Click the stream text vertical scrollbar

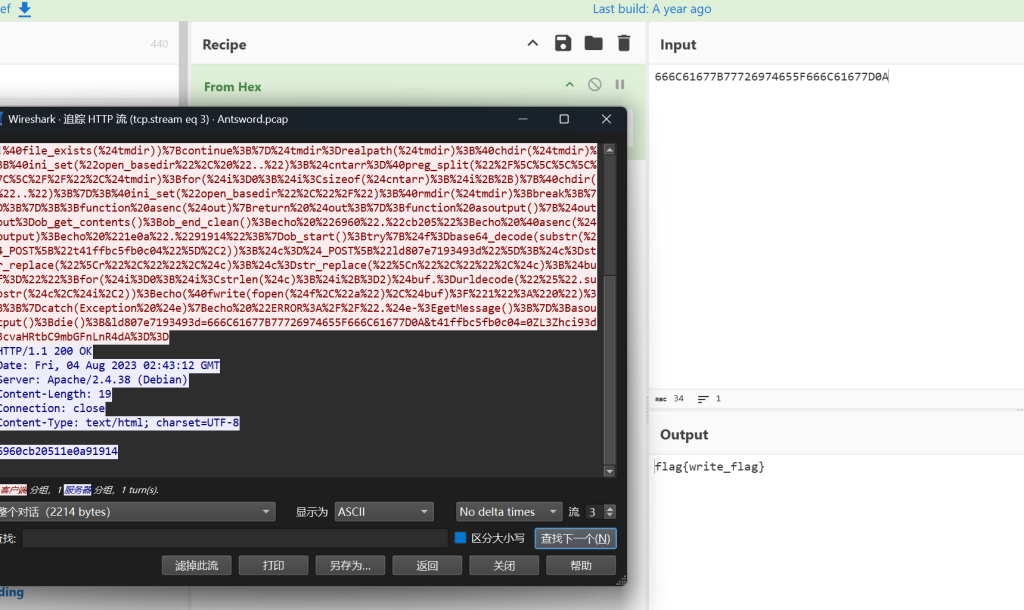click(x=610, y=300)
